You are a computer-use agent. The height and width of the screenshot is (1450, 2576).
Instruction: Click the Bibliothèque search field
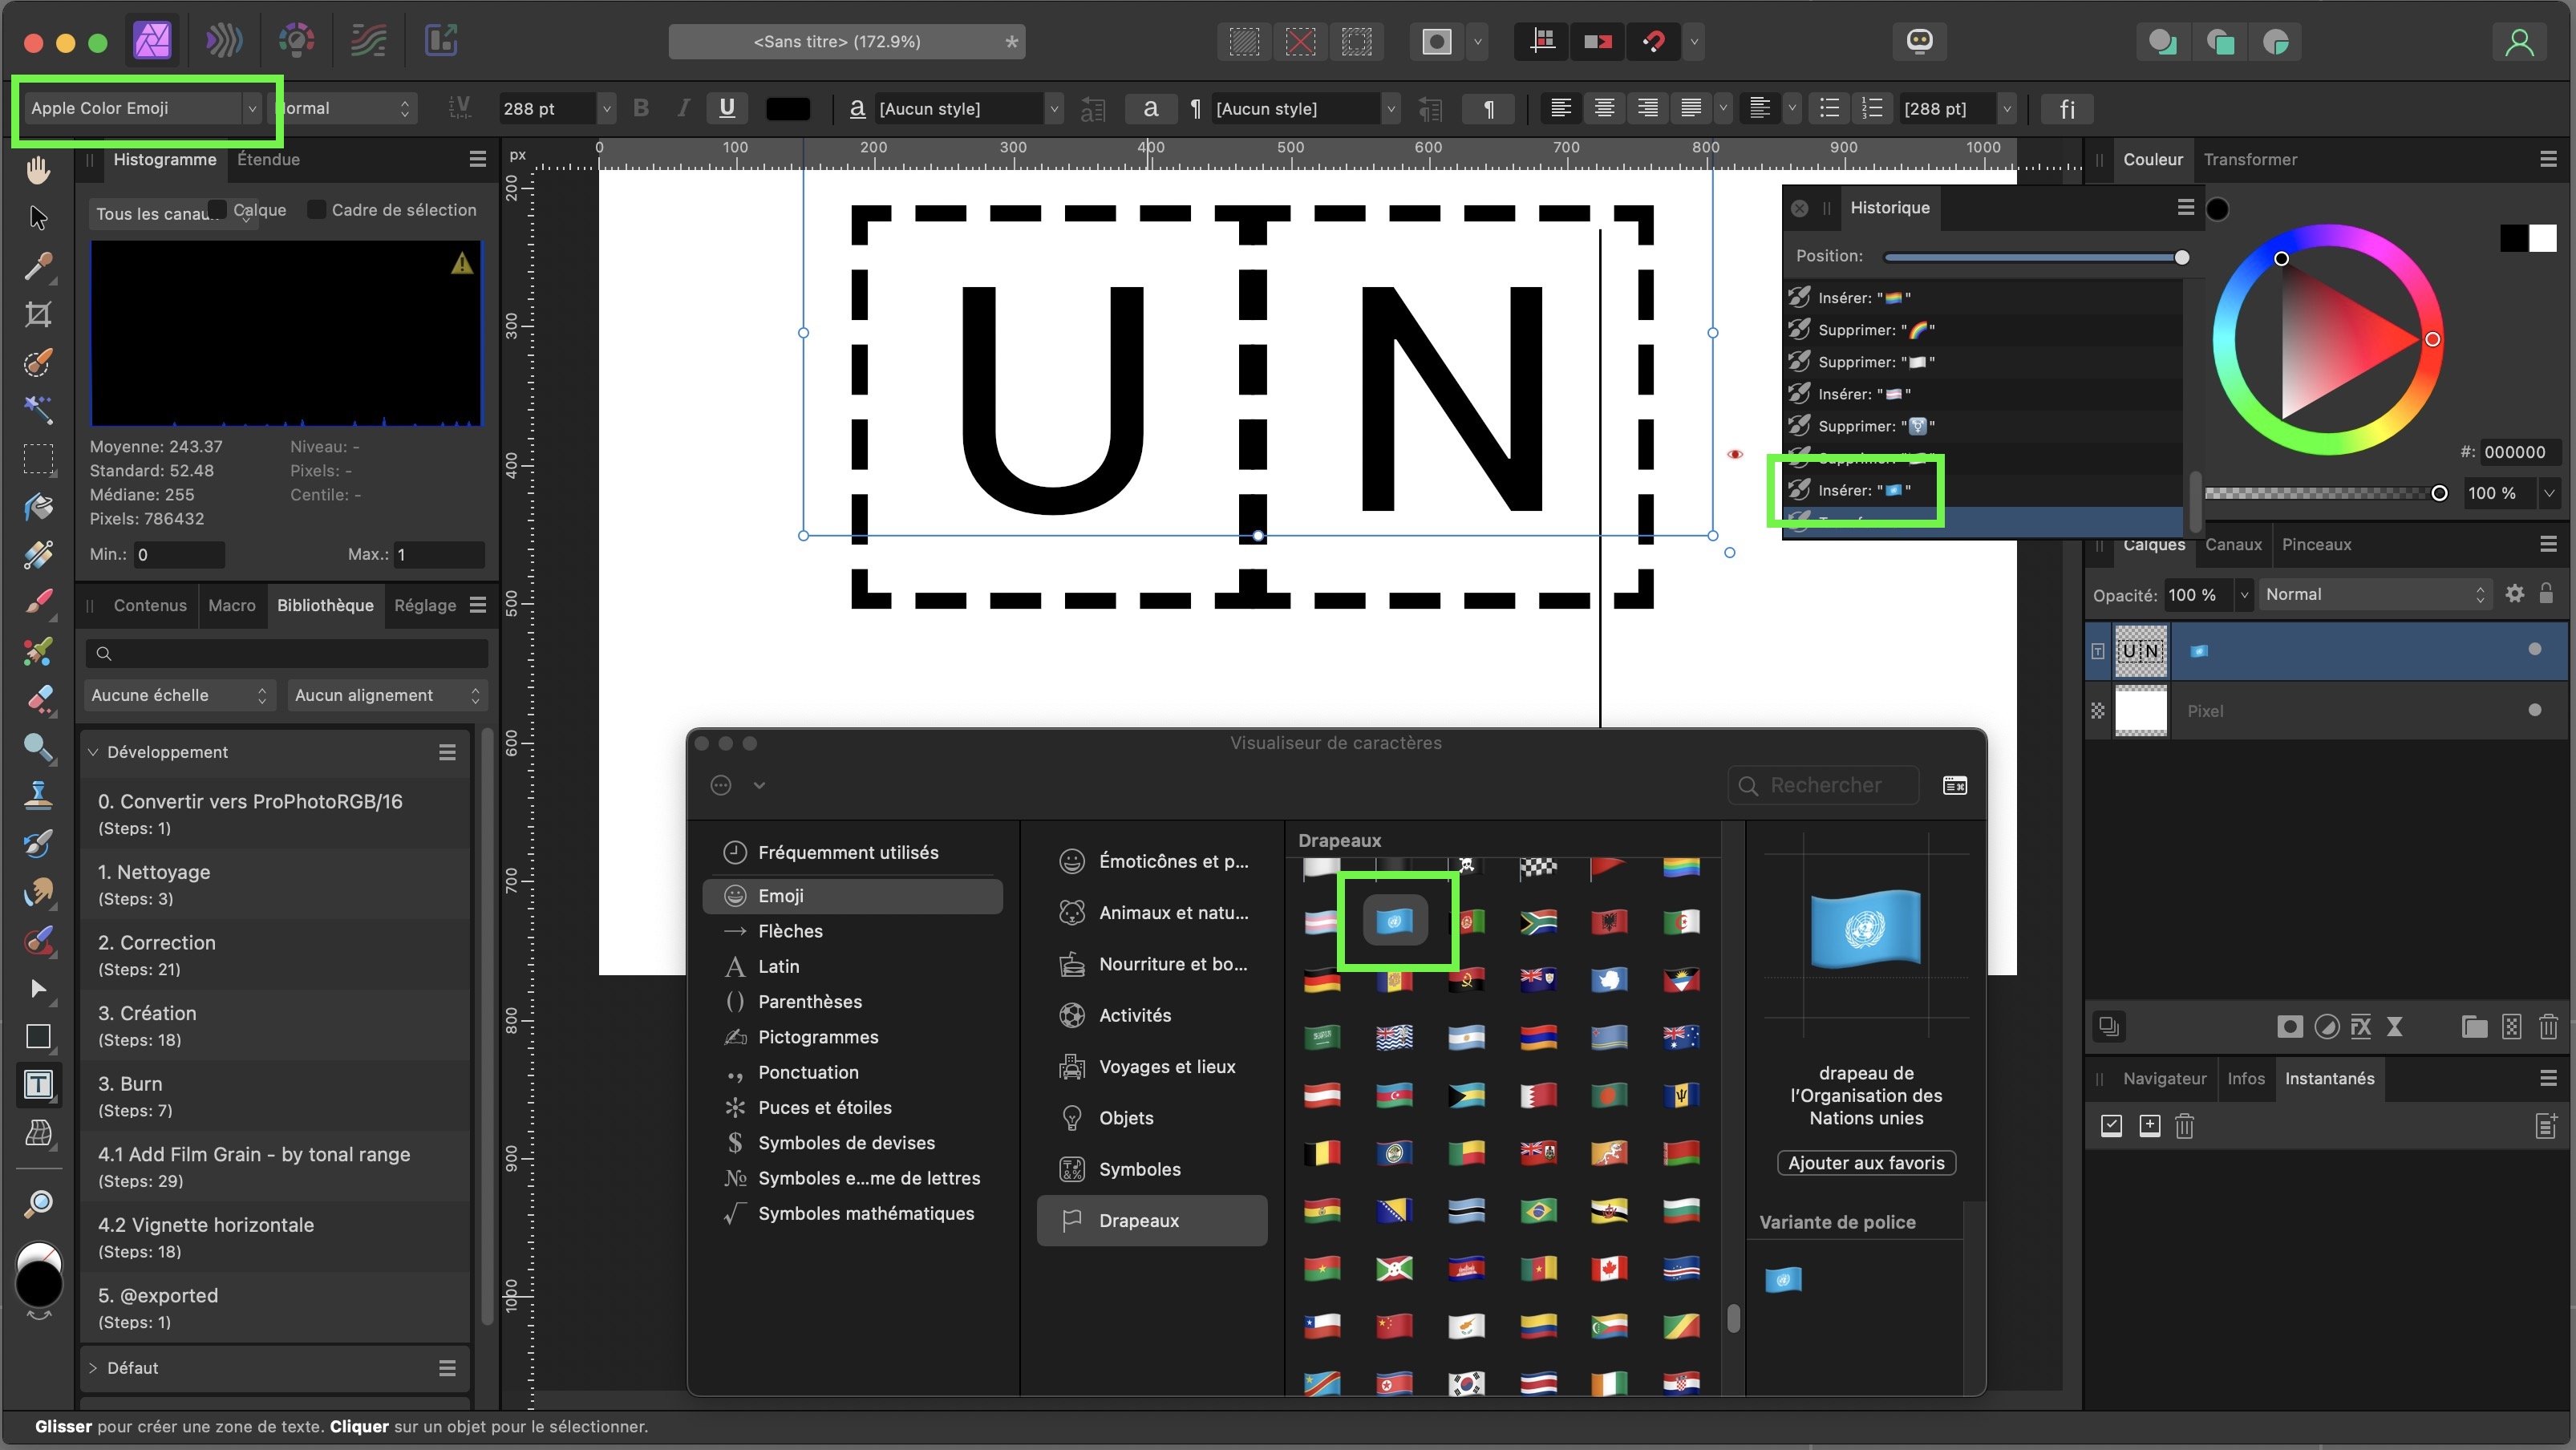pyautogui.click(x=286, y=653)
